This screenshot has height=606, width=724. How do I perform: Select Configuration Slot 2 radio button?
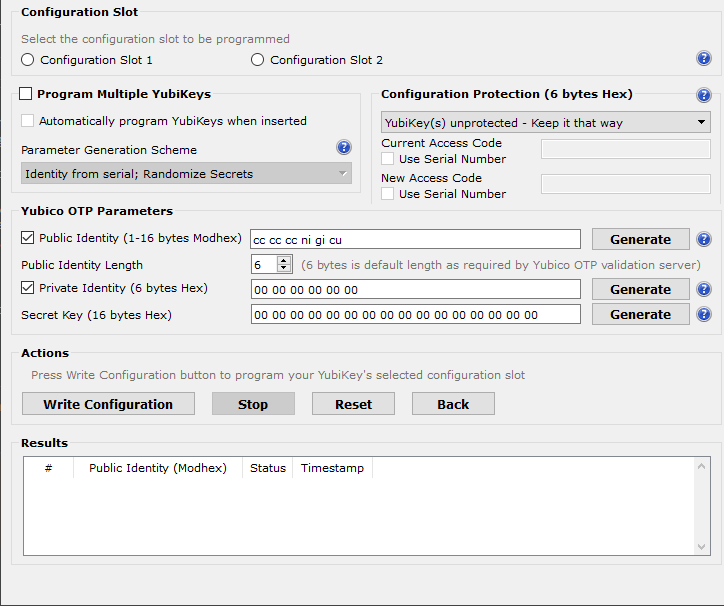coord(258,60)
